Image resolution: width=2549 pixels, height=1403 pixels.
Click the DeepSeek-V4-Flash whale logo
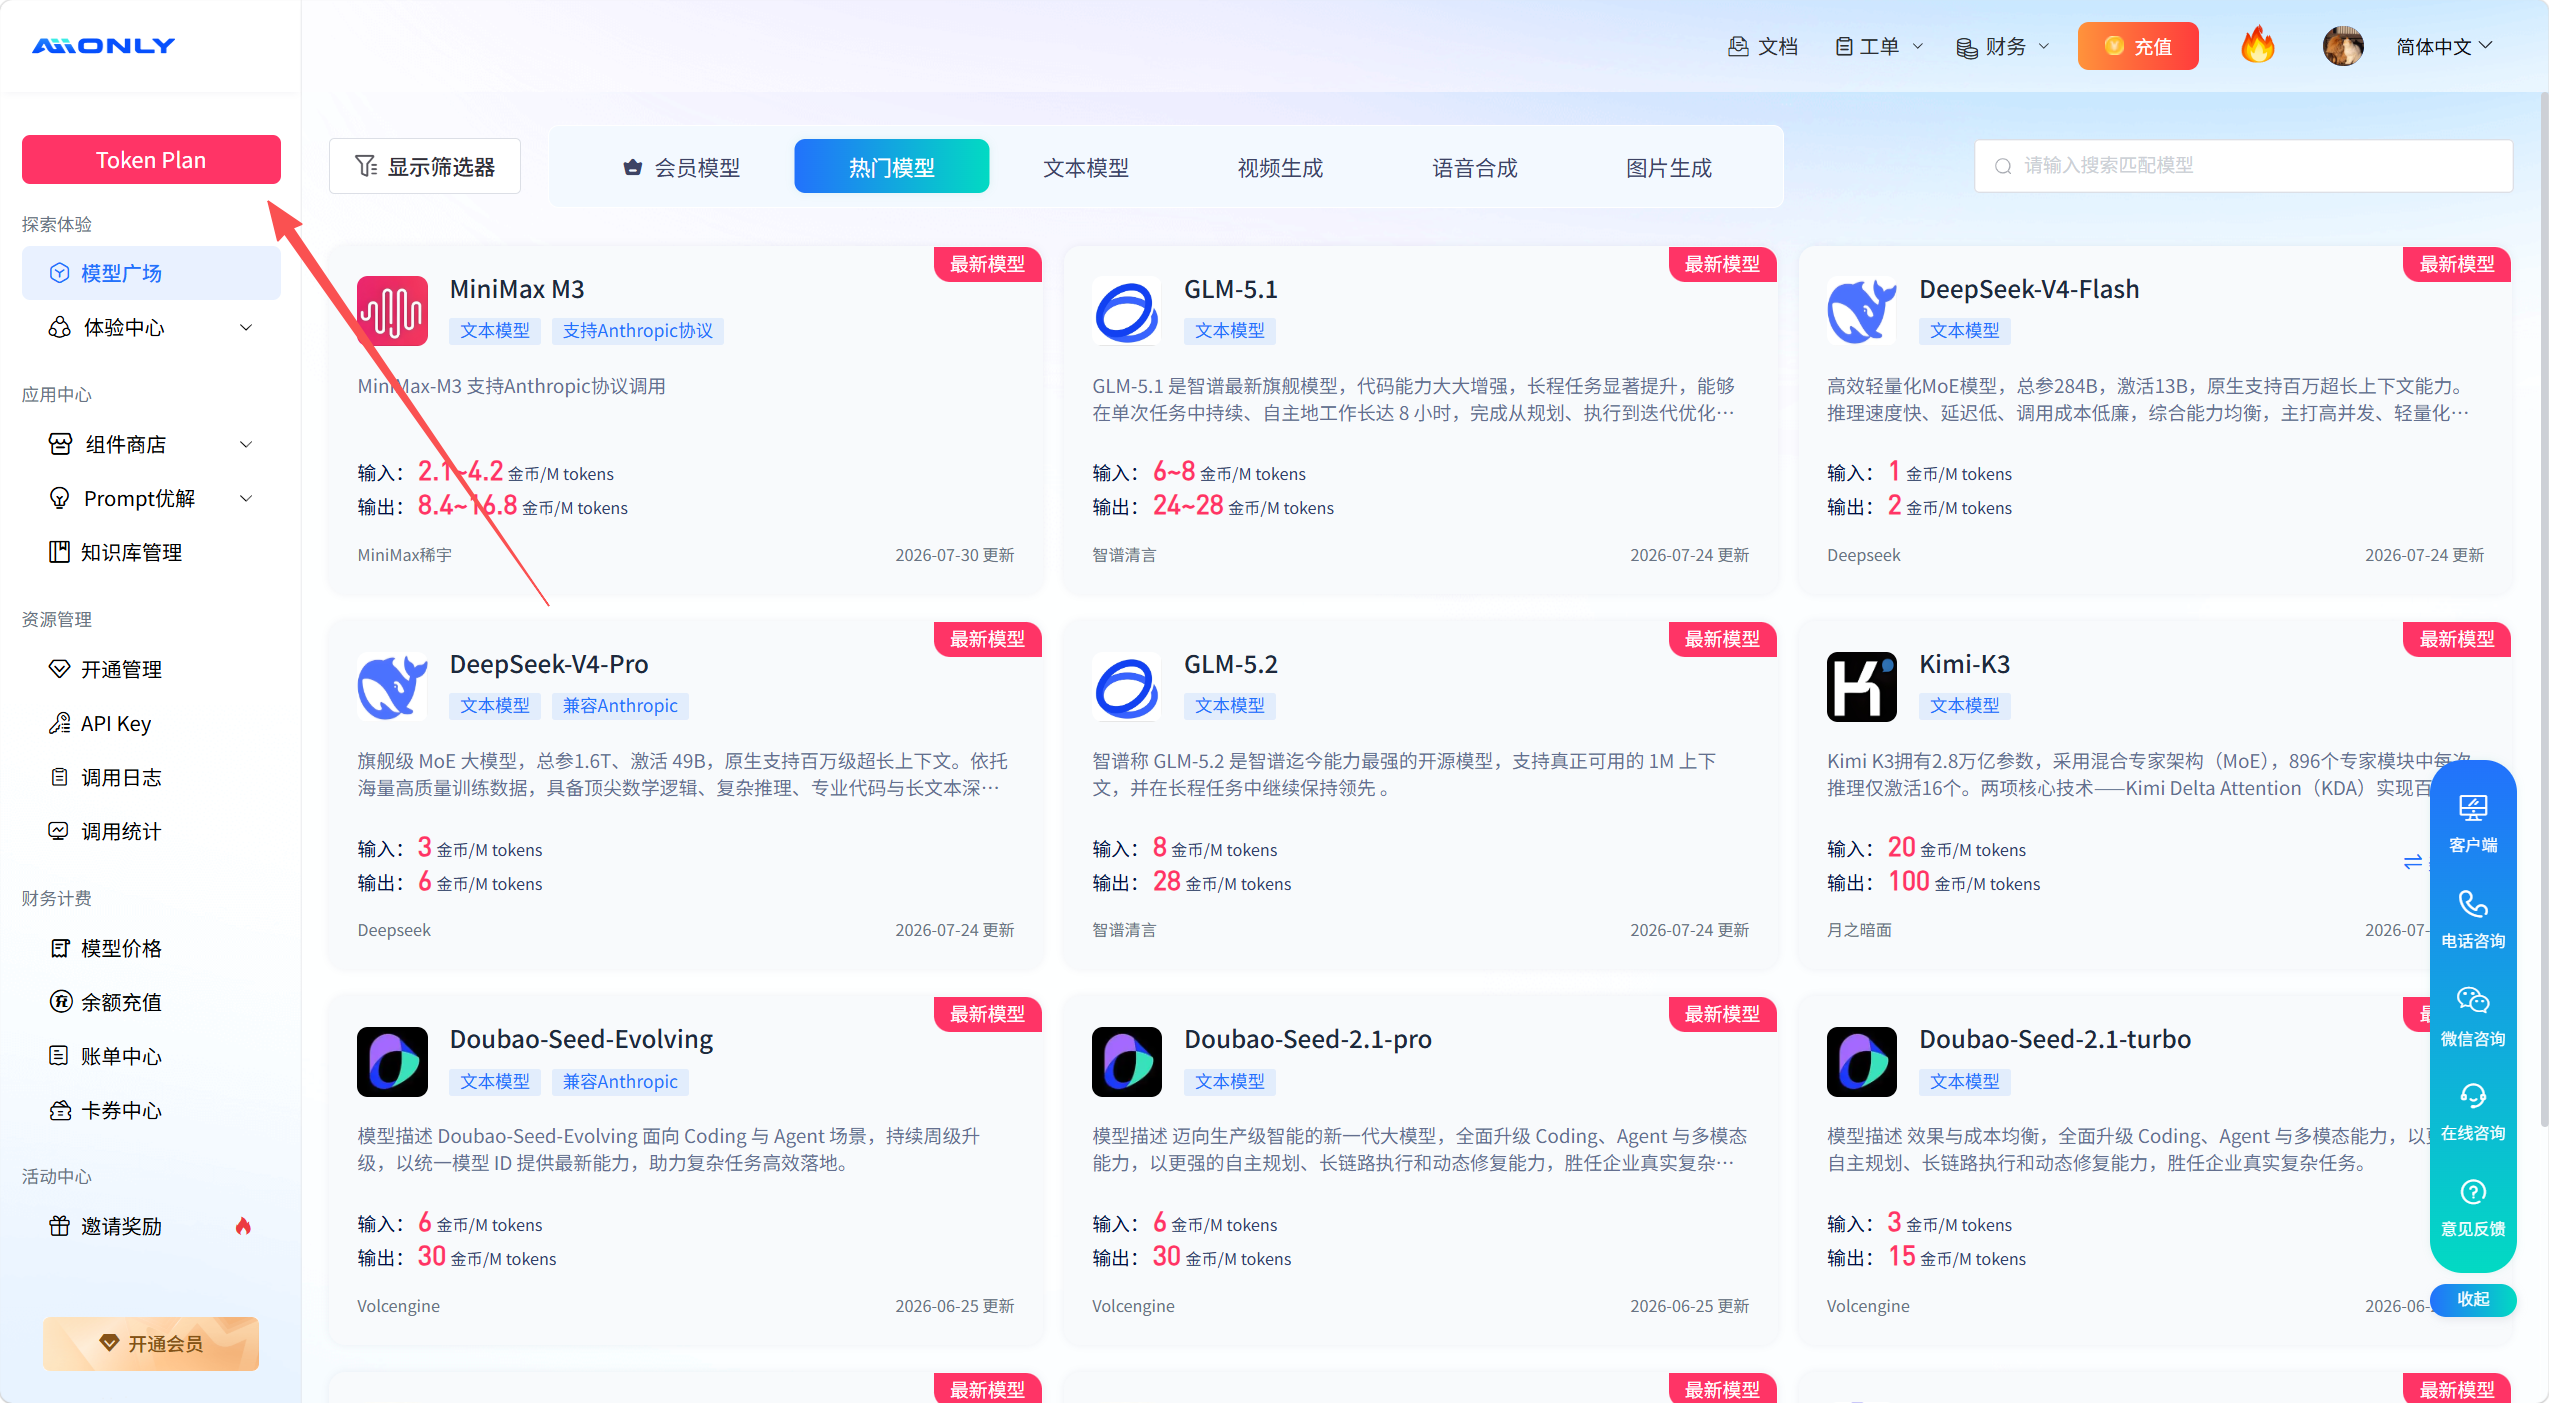point(1861,311)
